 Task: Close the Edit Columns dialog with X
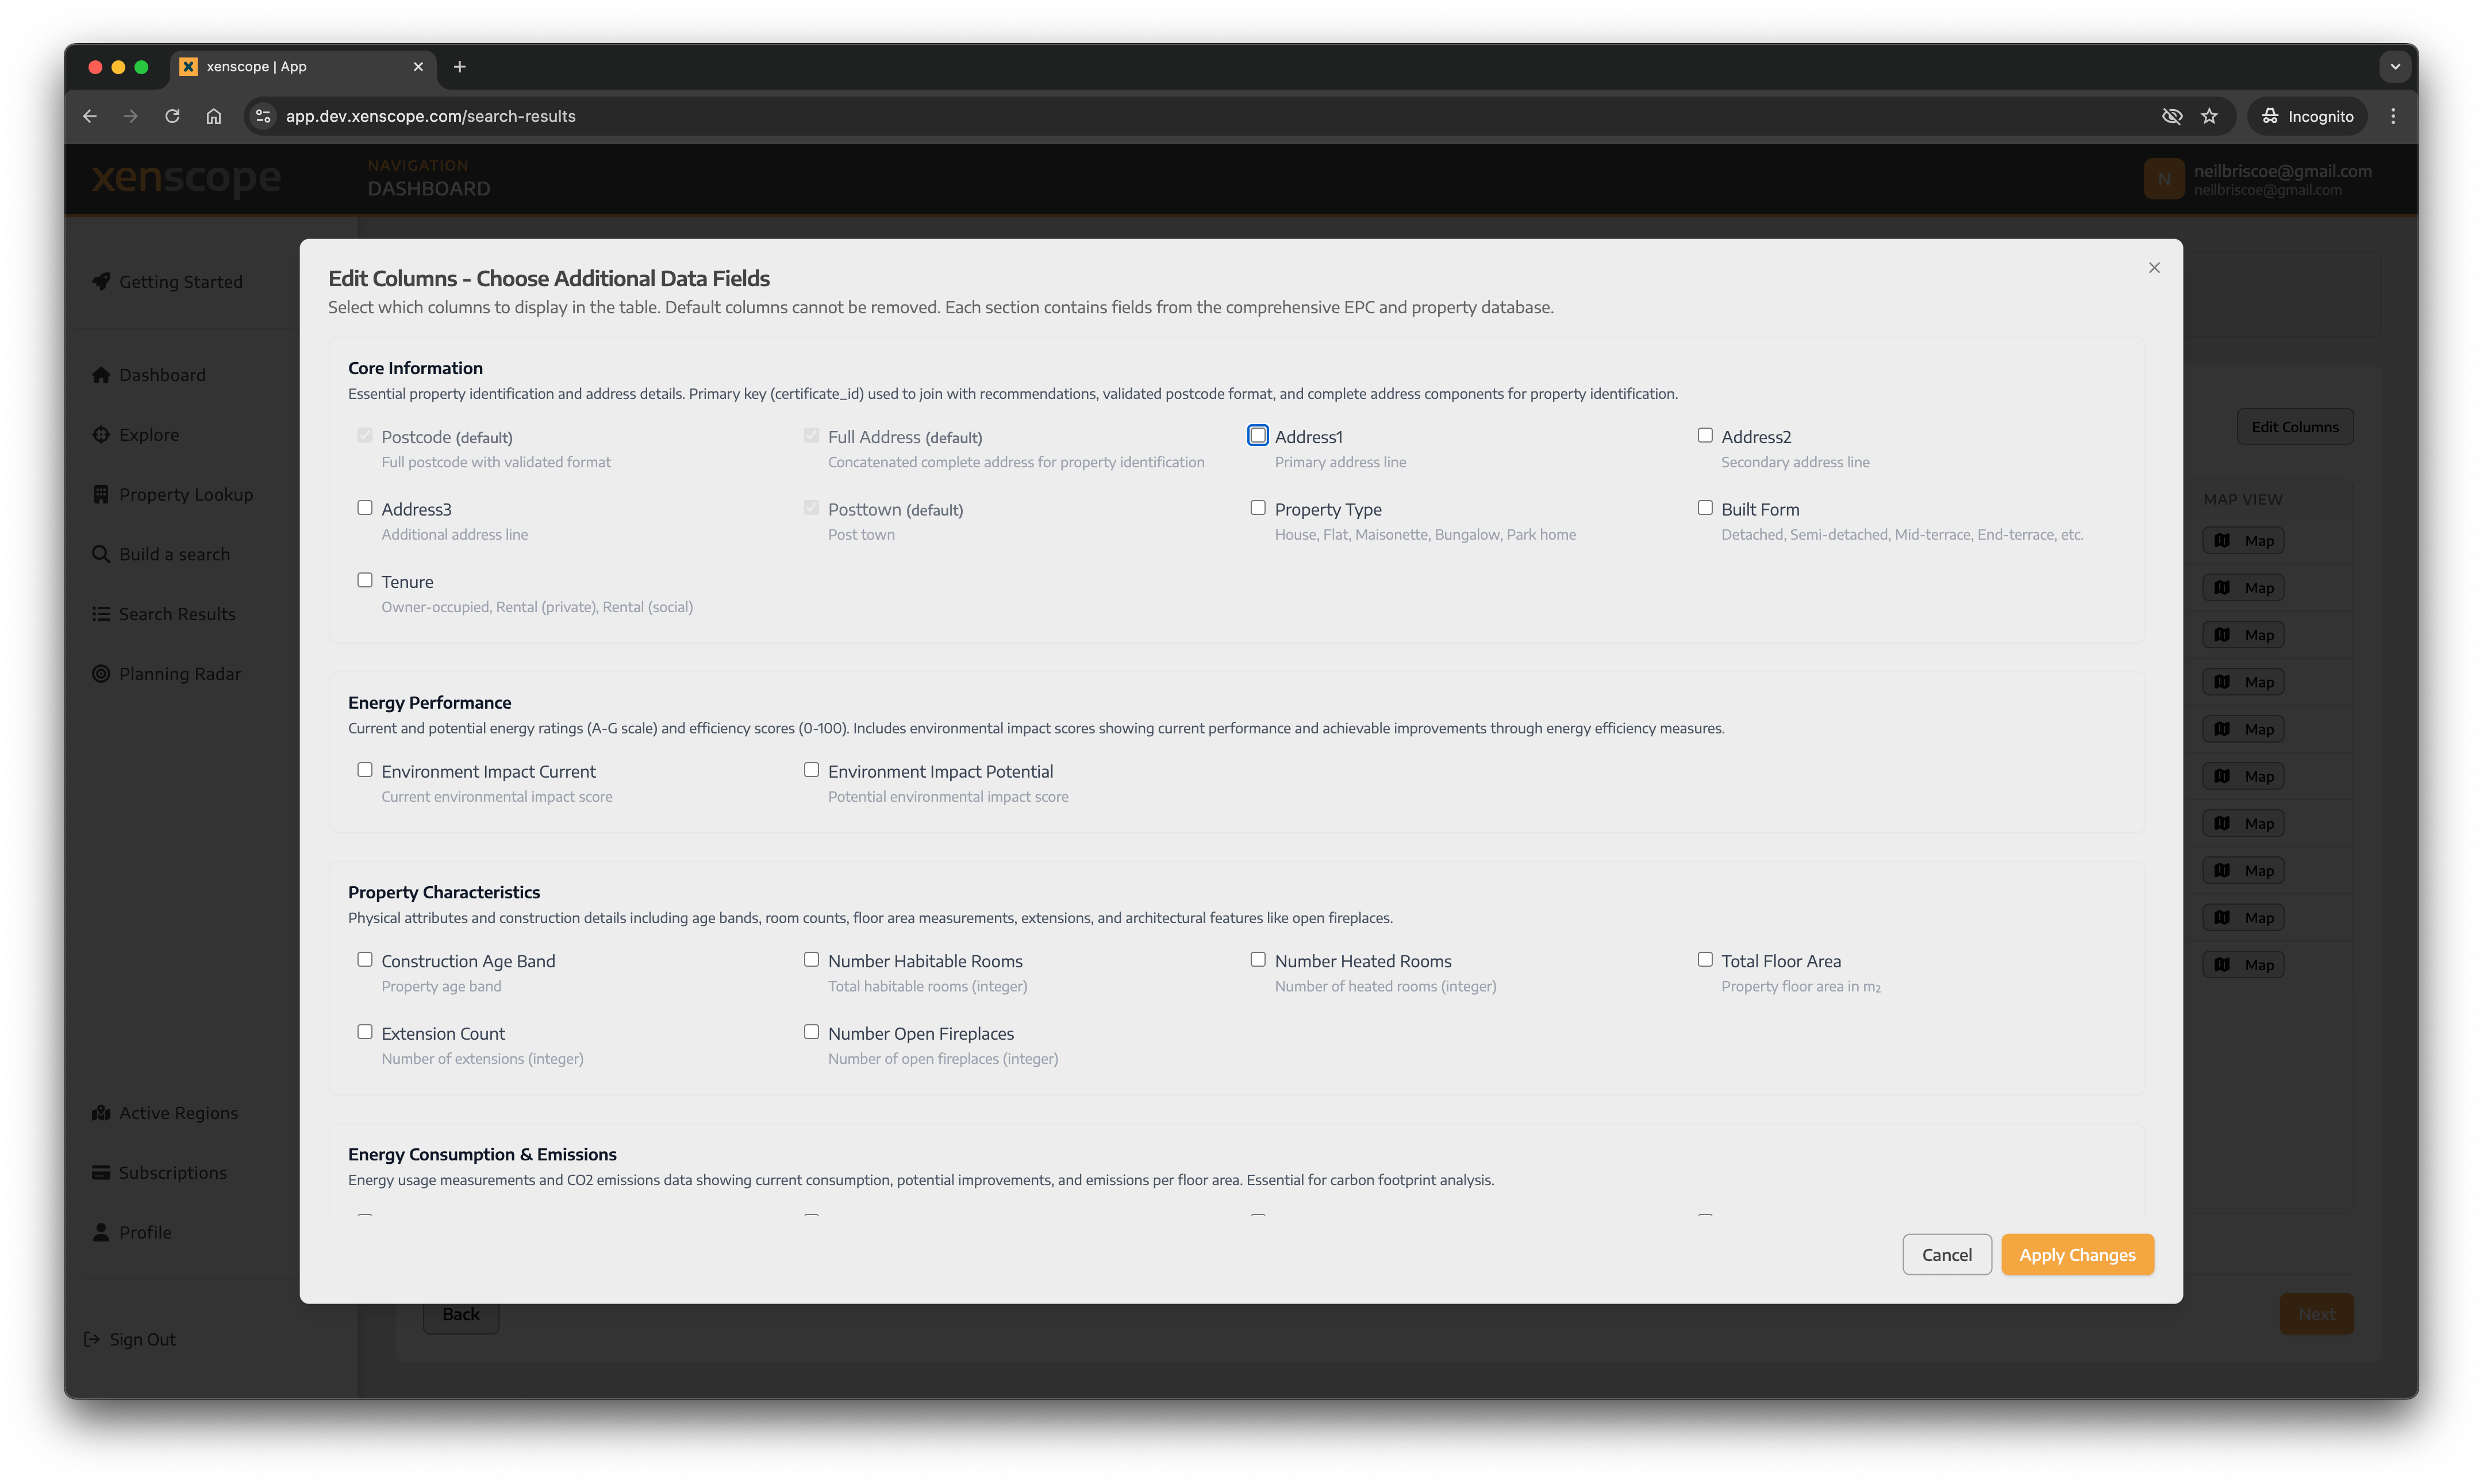[x=2153, y=268]
